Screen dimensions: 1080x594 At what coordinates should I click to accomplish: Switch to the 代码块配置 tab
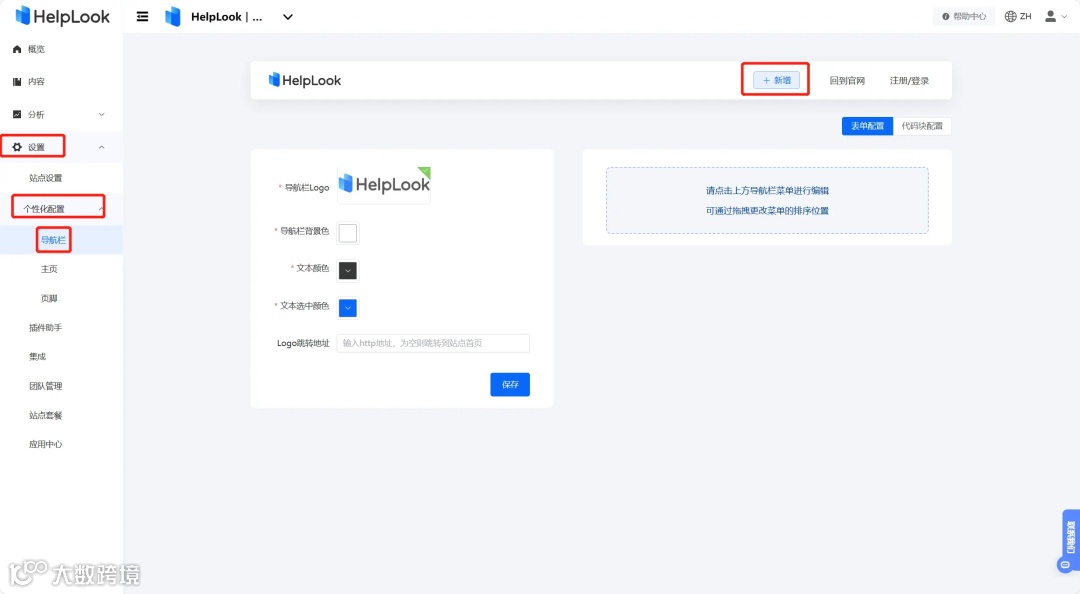click(x=924, y=125)
